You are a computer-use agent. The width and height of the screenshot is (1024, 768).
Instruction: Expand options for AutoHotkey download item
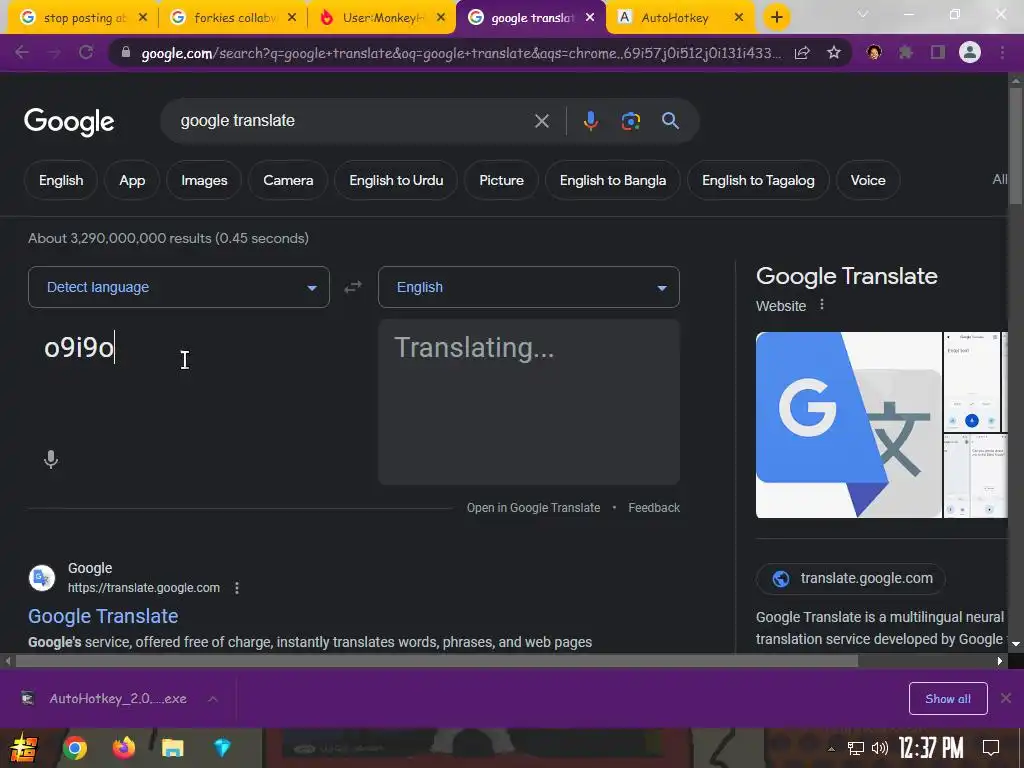click(213, 699)
